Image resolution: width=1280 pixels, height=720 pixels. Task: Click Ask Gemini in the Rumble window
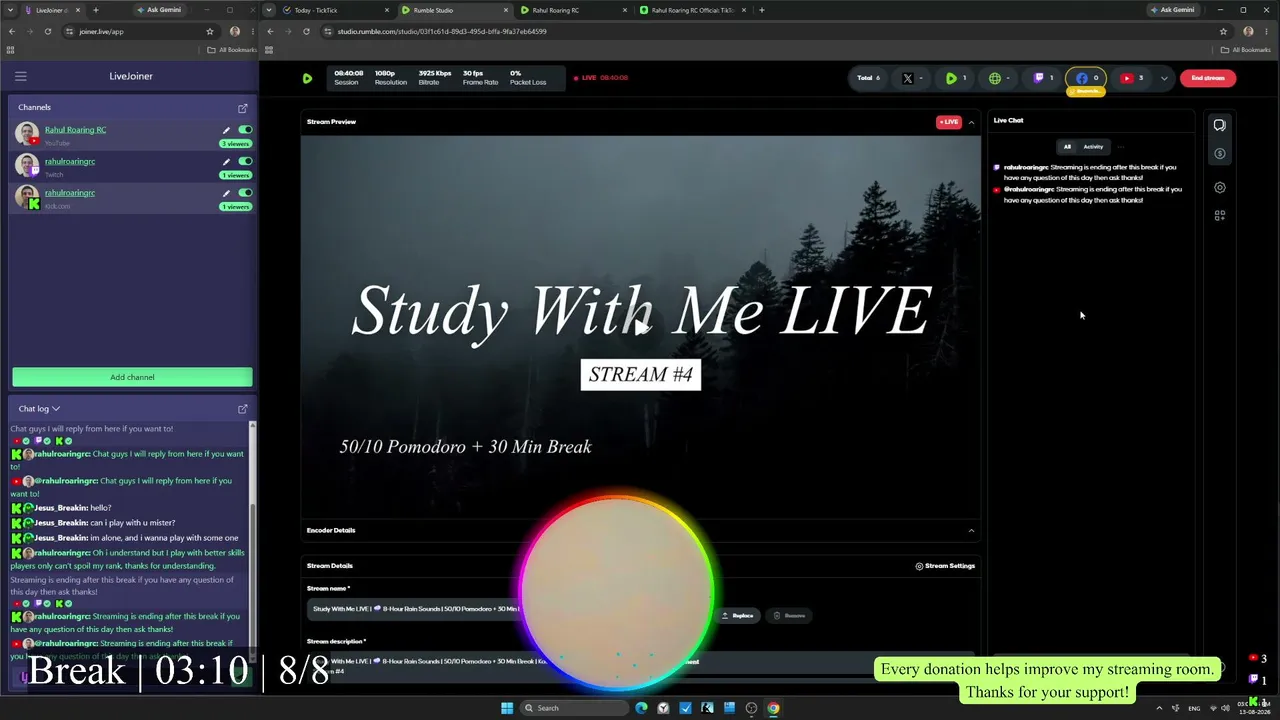click(x=1173, y=10)
